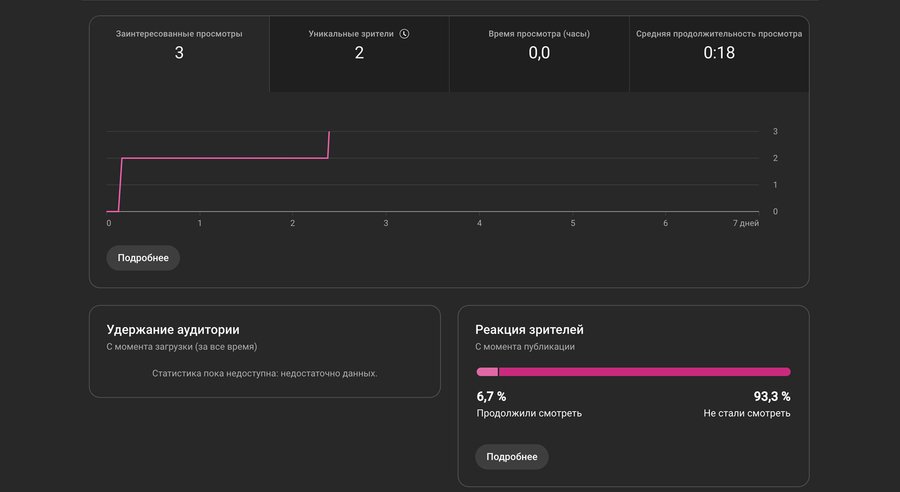Click the "6,7 %" percentage value
Viewport: 900px width, 492px height.
click(x=491, y=396)
